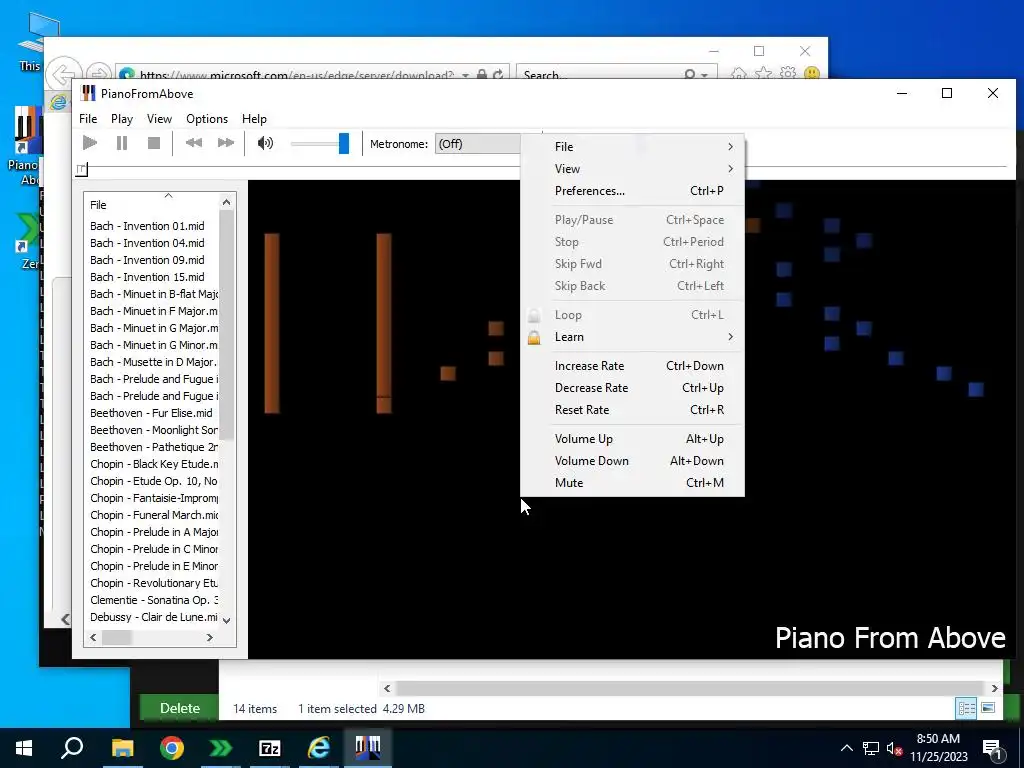The image size is (1024, 768).
Task: Select Bach - Minuet in F Major file
Action: point(154,311)
